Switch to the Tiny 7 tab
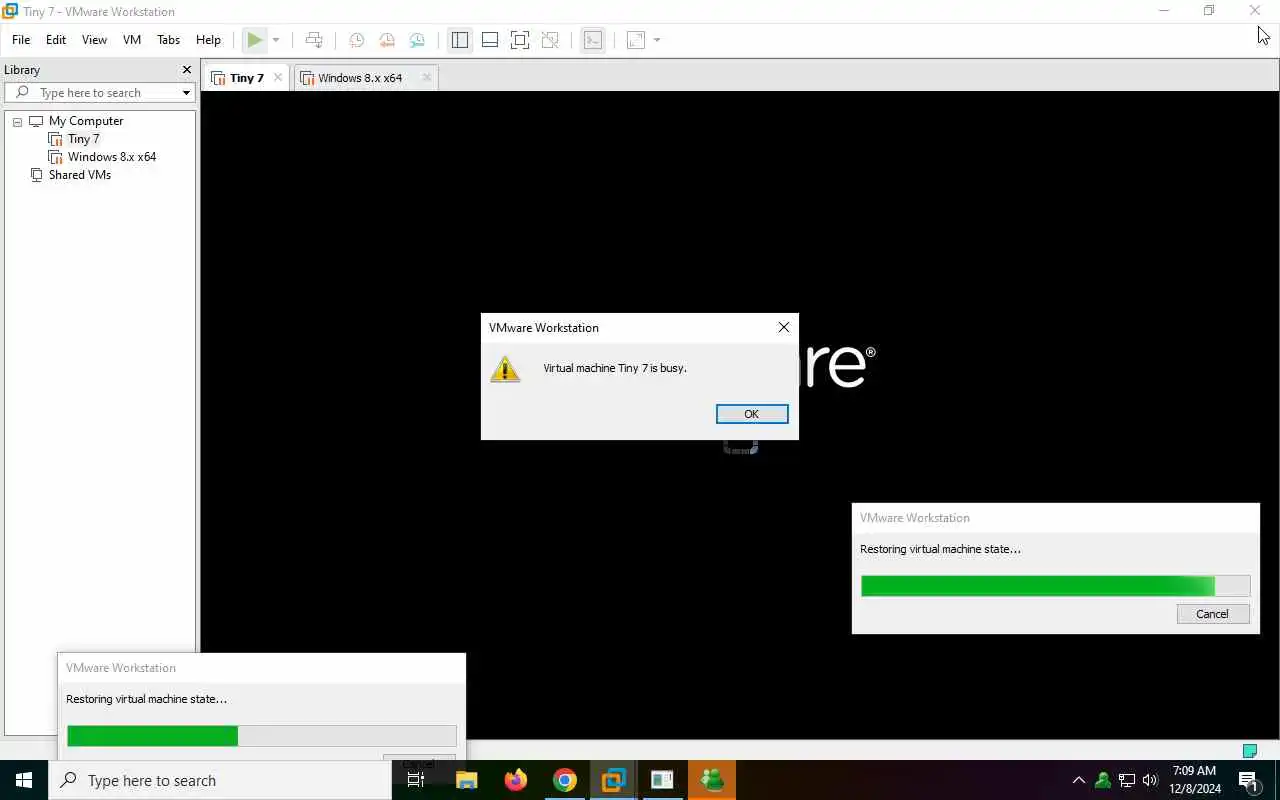The width and height of the screenshot is (1280, 800). 246,78
